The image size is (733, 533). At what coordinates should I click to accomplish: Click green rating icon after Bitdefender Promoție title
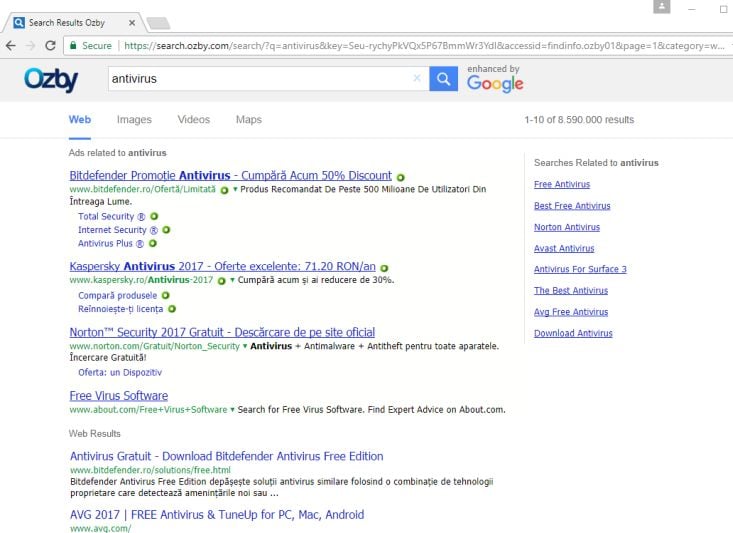pos(401,177)
